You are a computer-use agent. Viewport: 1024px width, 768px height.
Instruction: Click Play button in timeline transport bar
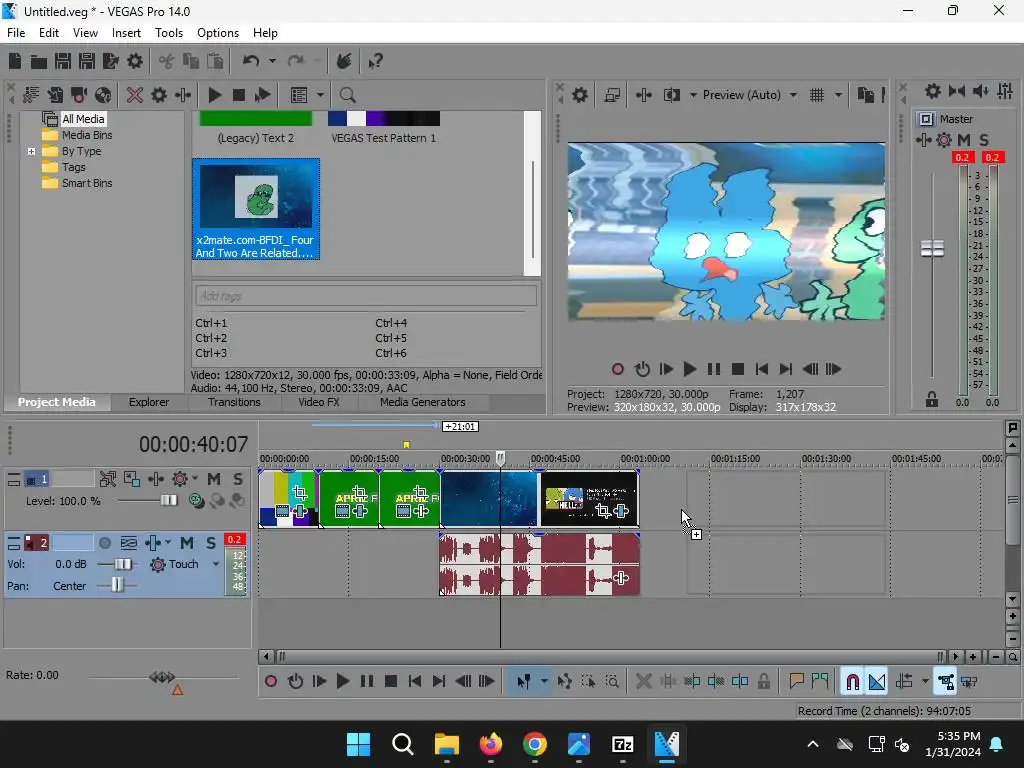342,682
